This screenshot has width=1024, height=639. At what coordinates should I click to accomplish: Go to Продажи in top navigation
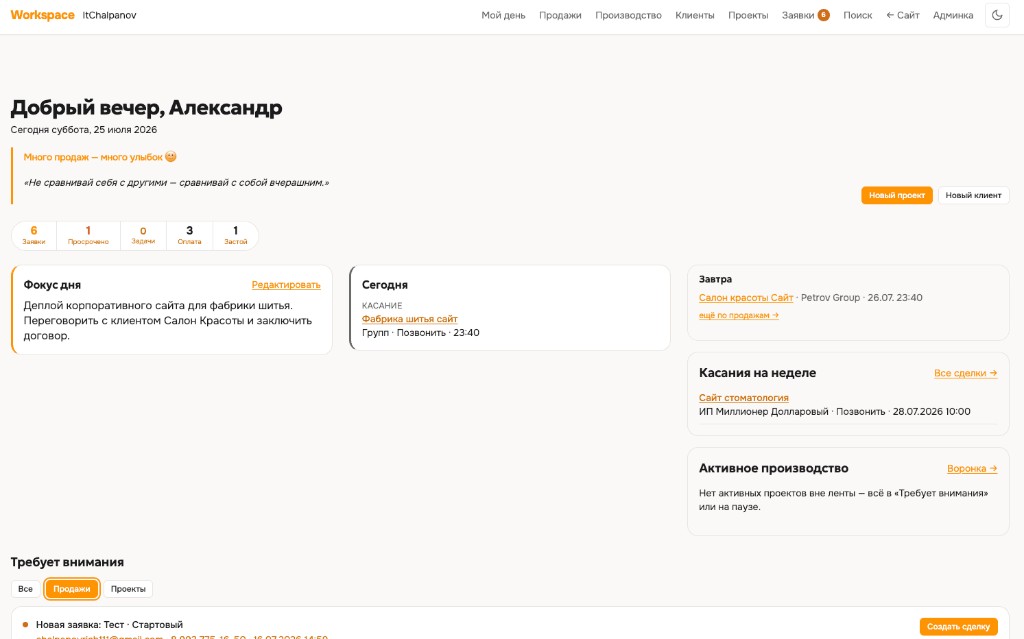click(x=560, y=15)
